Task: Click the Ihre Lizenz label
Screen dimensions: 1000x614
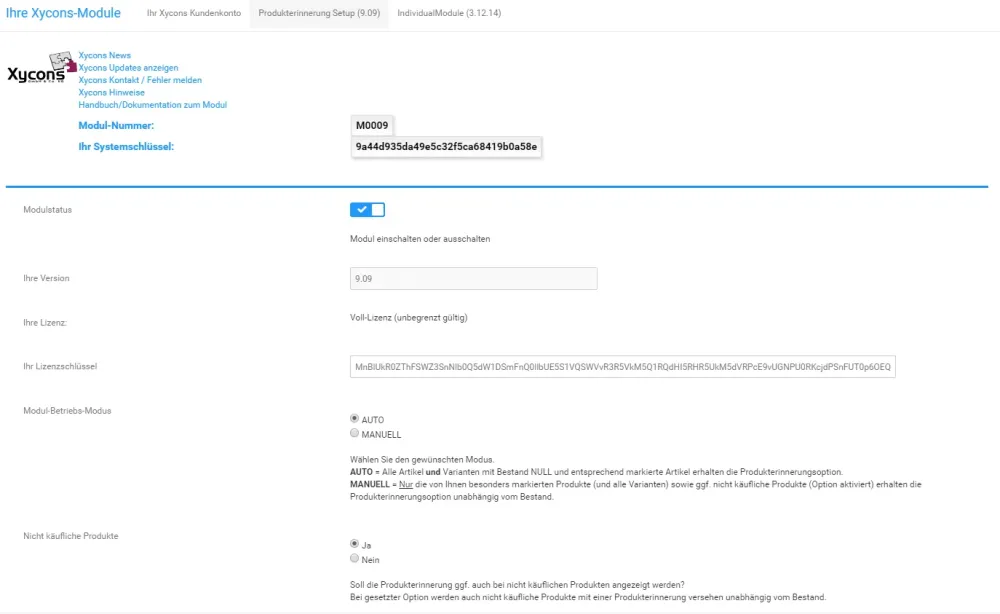Action: [x=45, y=323]
